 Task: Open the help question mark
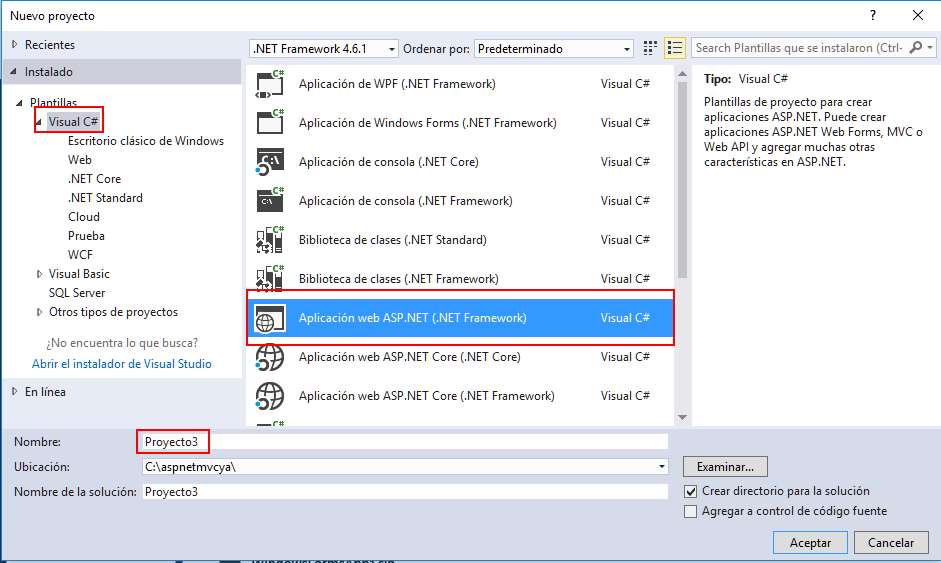873,16
